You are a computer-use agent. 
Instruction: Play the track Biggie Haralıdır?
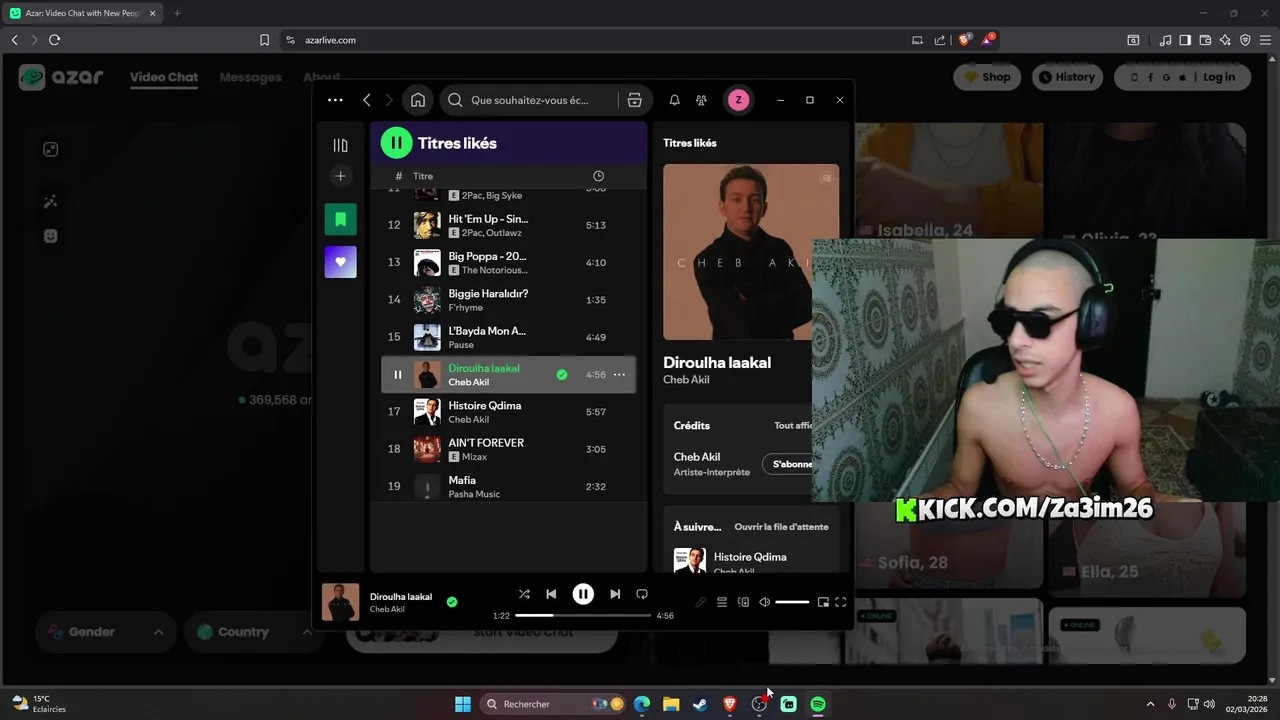510,300
